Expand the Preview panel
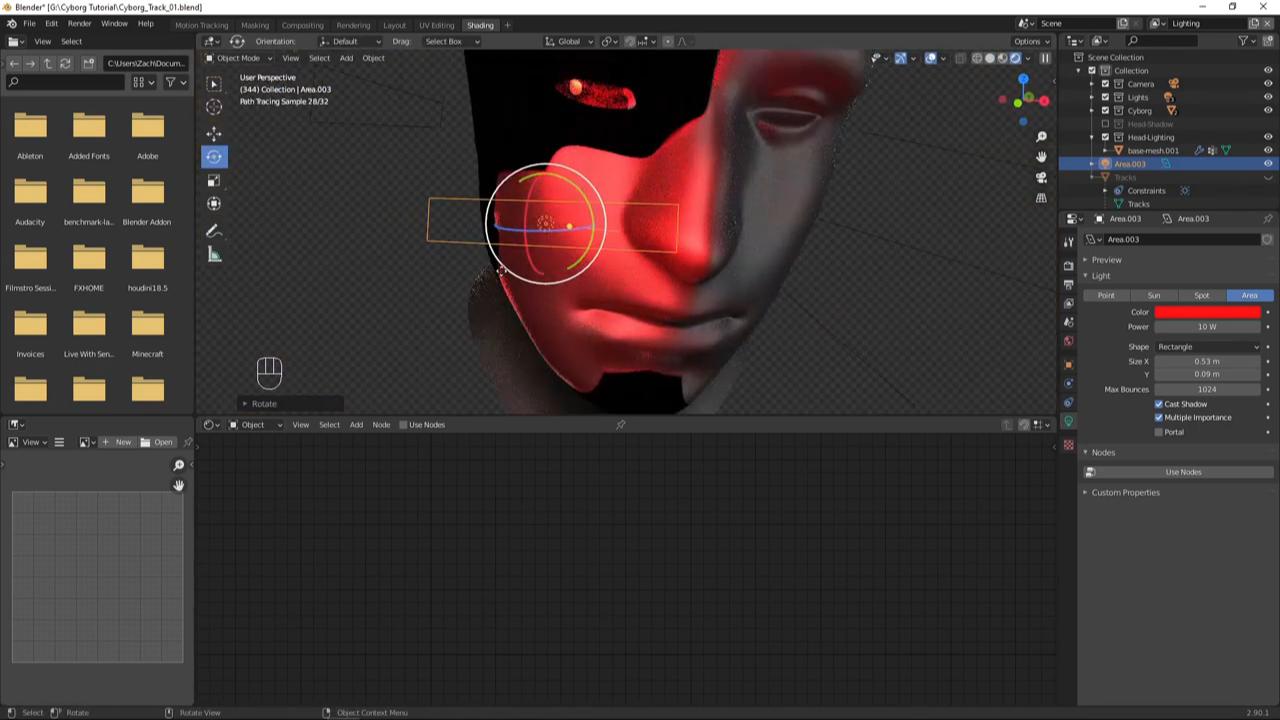This screenshot has width=1280, height=720. click(x=1105, y=260)
